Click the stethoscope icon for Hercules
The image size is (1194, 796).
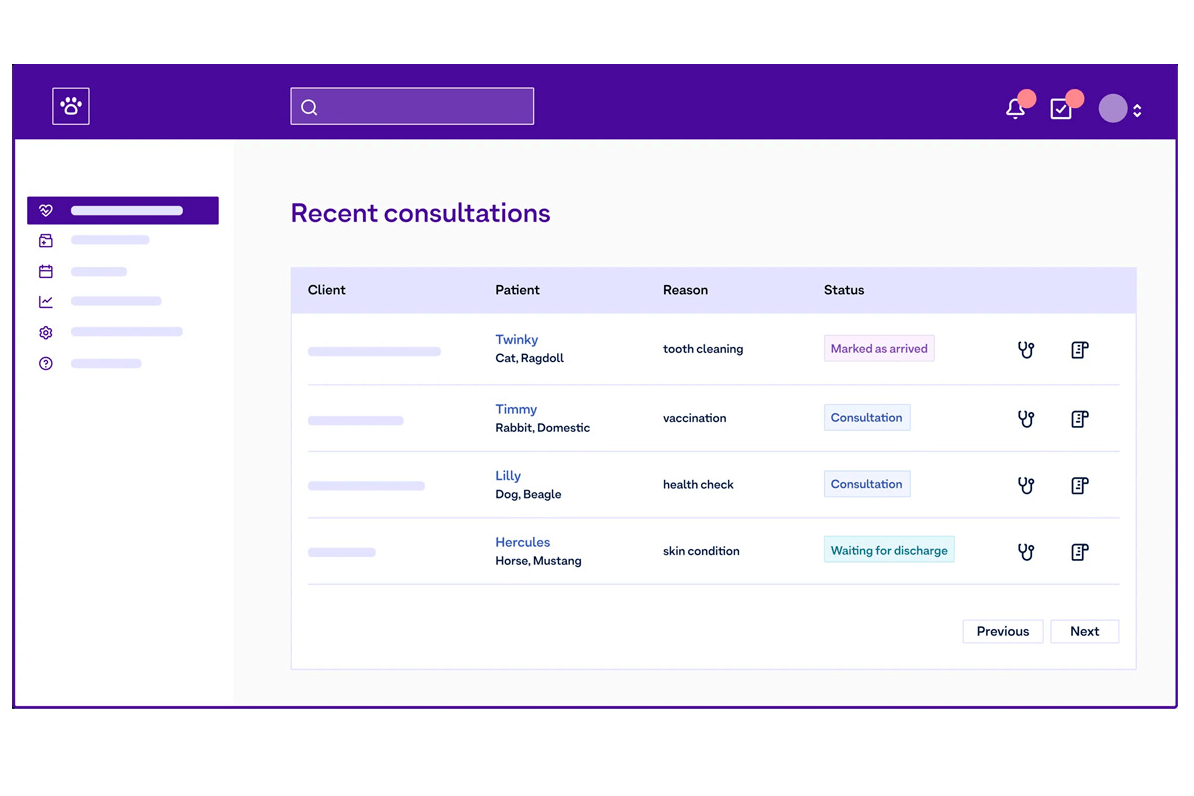click(1025, 552)
